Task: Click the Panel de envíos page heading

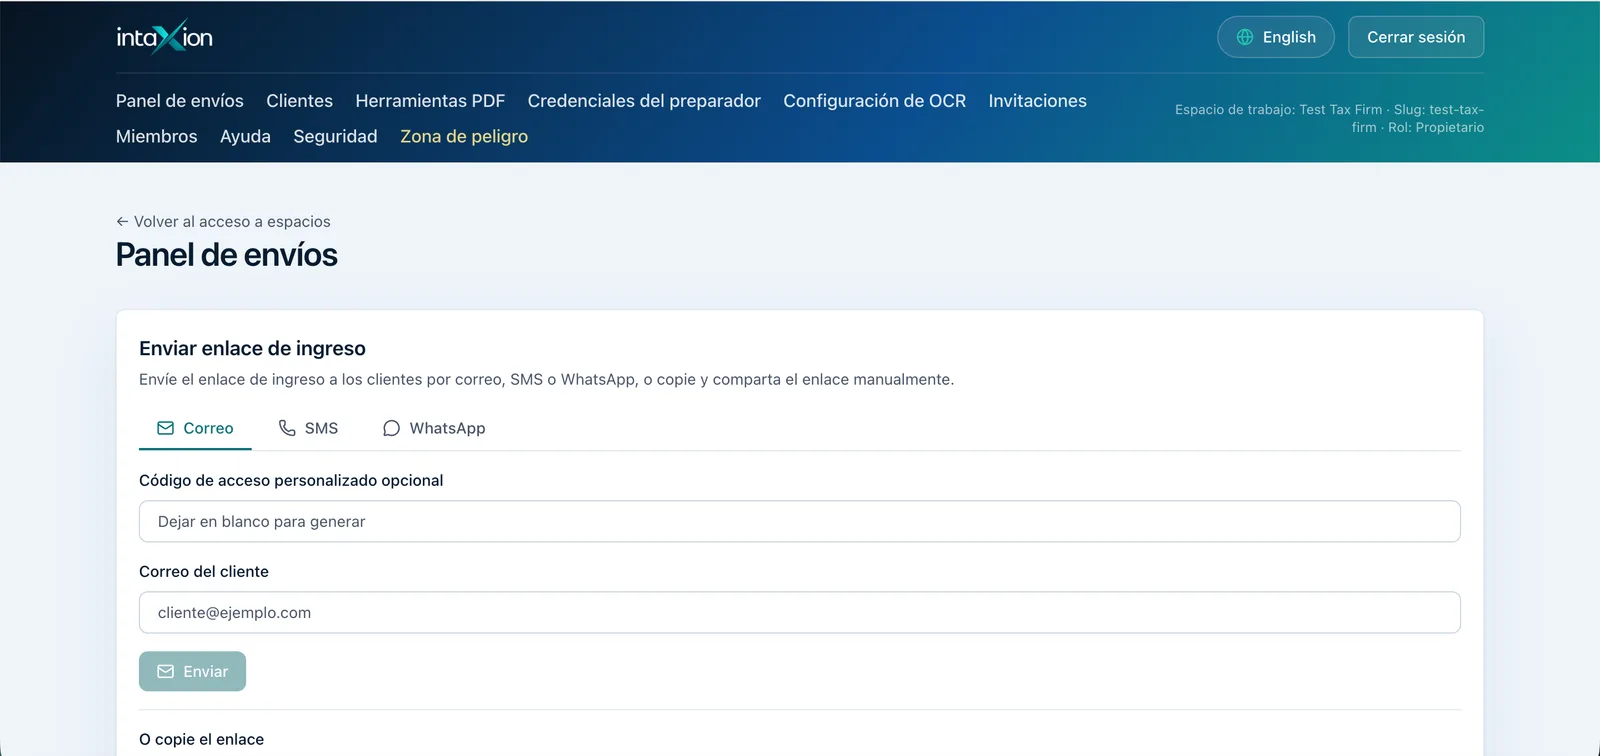Action: click(227, 255)
